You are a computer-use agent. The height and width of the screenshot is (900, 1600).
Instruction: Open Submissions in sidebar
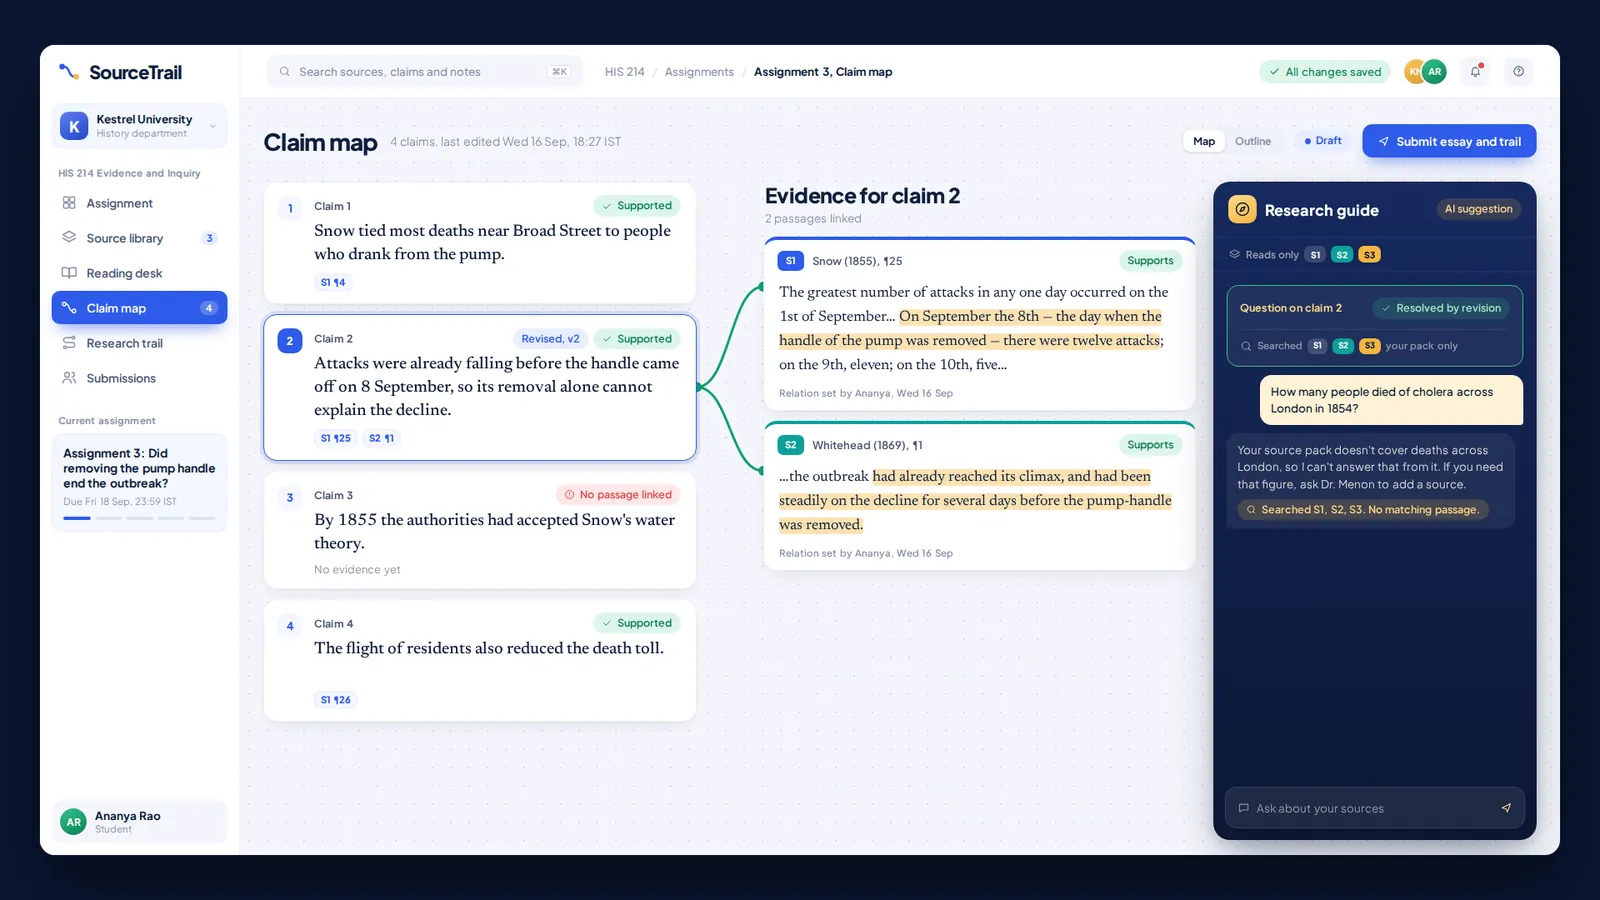pos(139,378)
